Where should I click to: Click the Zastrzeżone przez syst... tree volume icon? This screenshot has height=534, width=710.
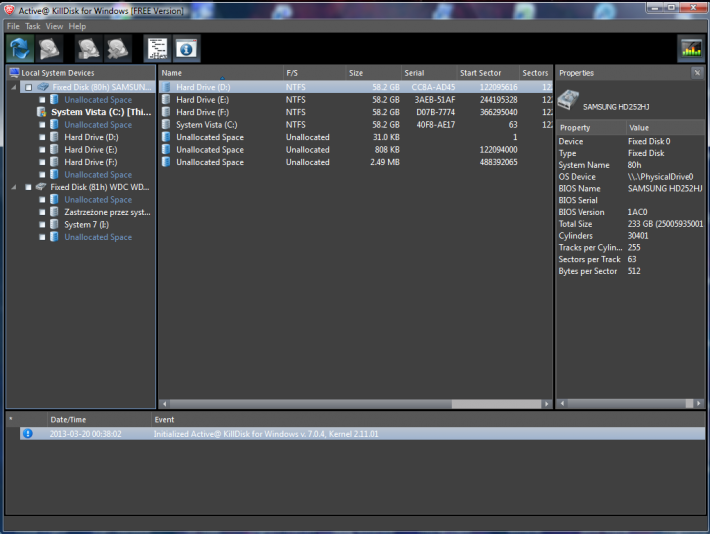54,212
